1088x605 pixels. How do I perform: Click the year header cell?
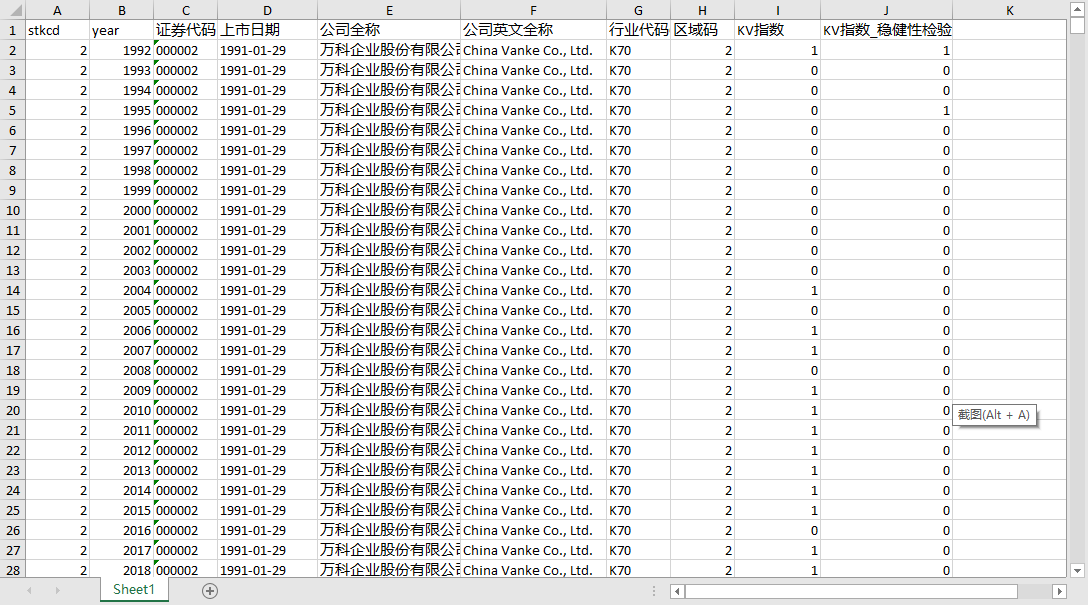(x=121, y=30)
